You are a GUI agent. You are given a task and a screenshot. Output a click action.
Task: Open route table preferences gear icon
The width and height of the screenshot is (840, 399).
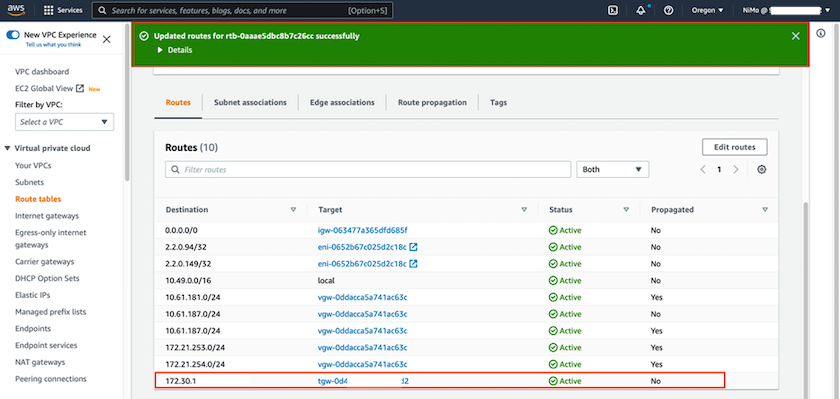762,169
